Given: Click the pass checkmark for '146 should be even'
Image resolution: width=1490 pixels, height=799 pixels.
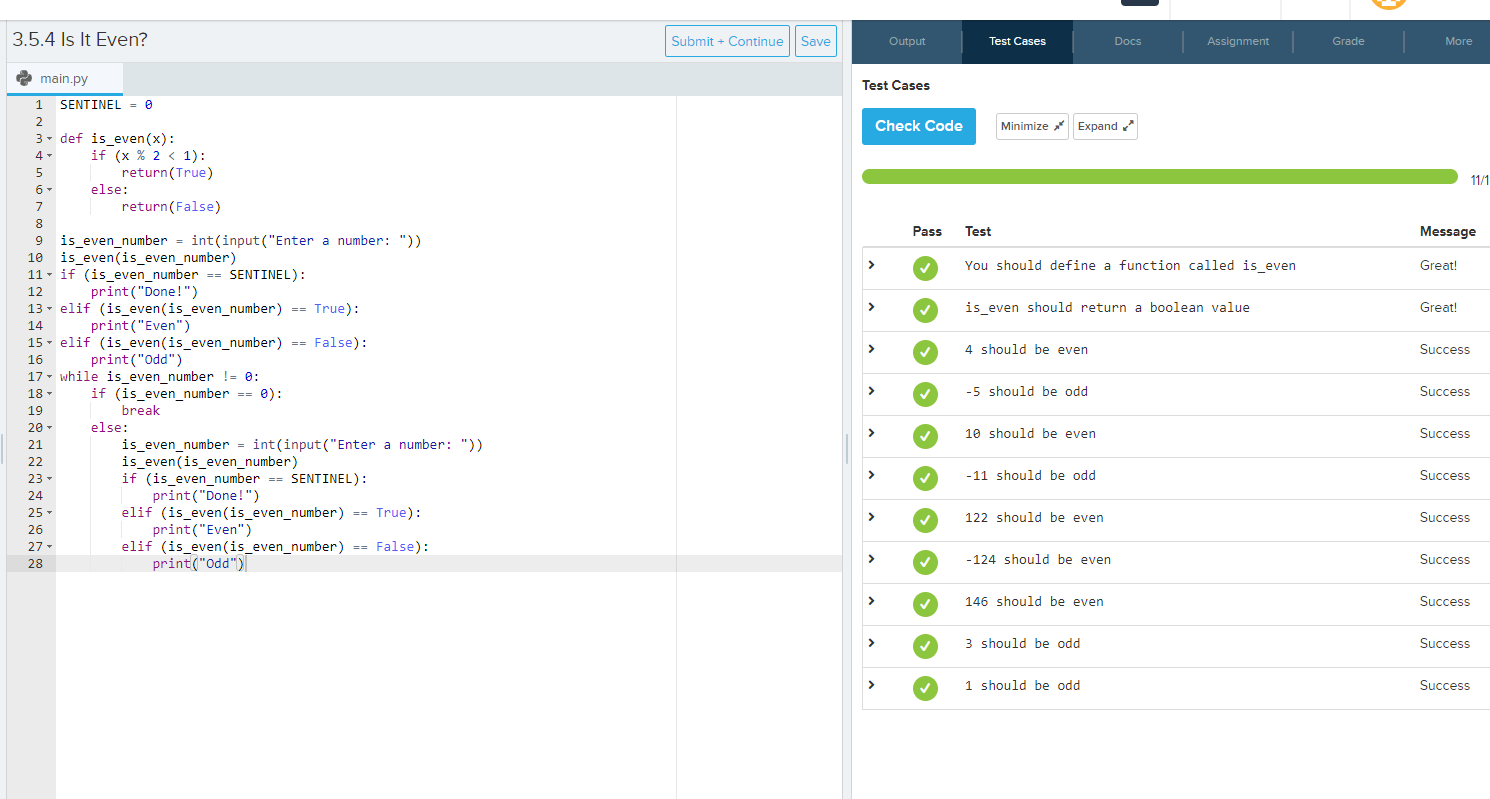Looking at the screenshot, I should coord(926,604).
